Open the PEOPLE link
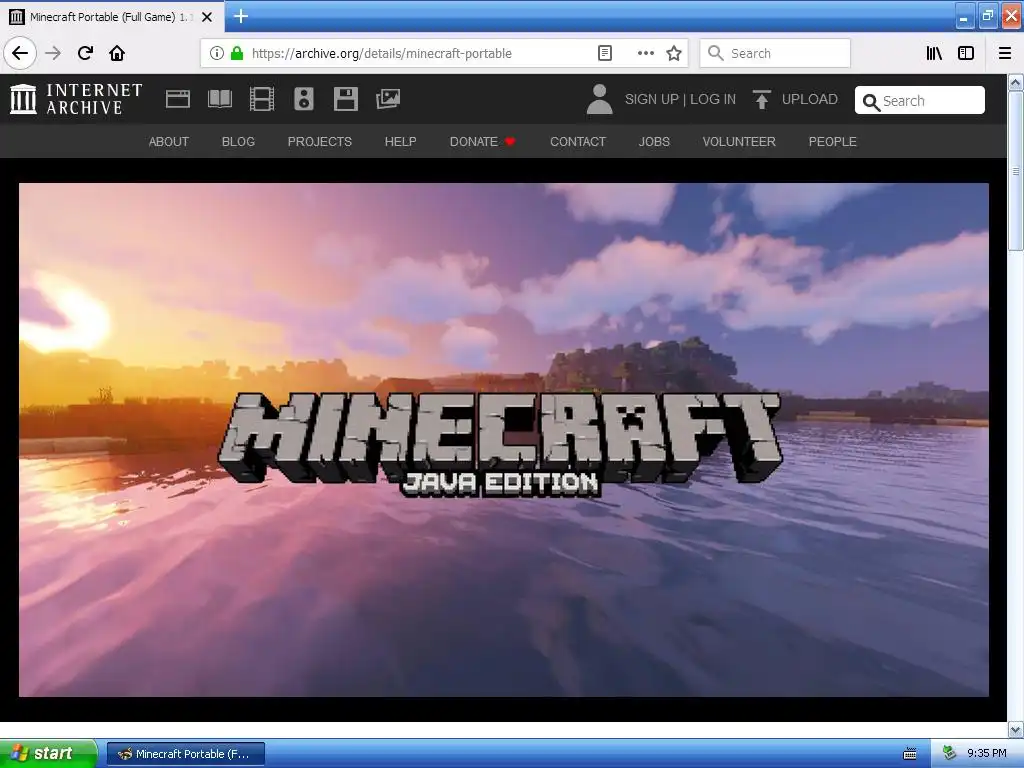 tap(833, 142)
